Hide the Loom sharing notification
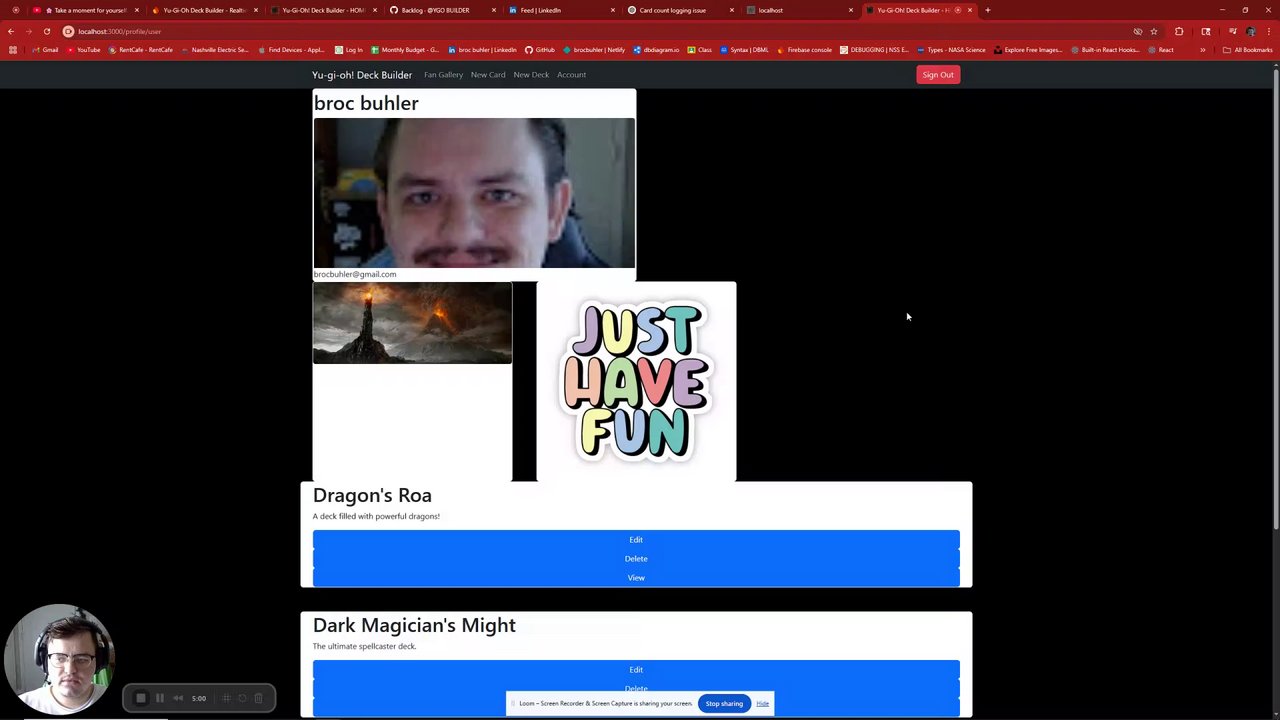The width and height of the screenshot is (1280, 720). [x=762, y=704]
